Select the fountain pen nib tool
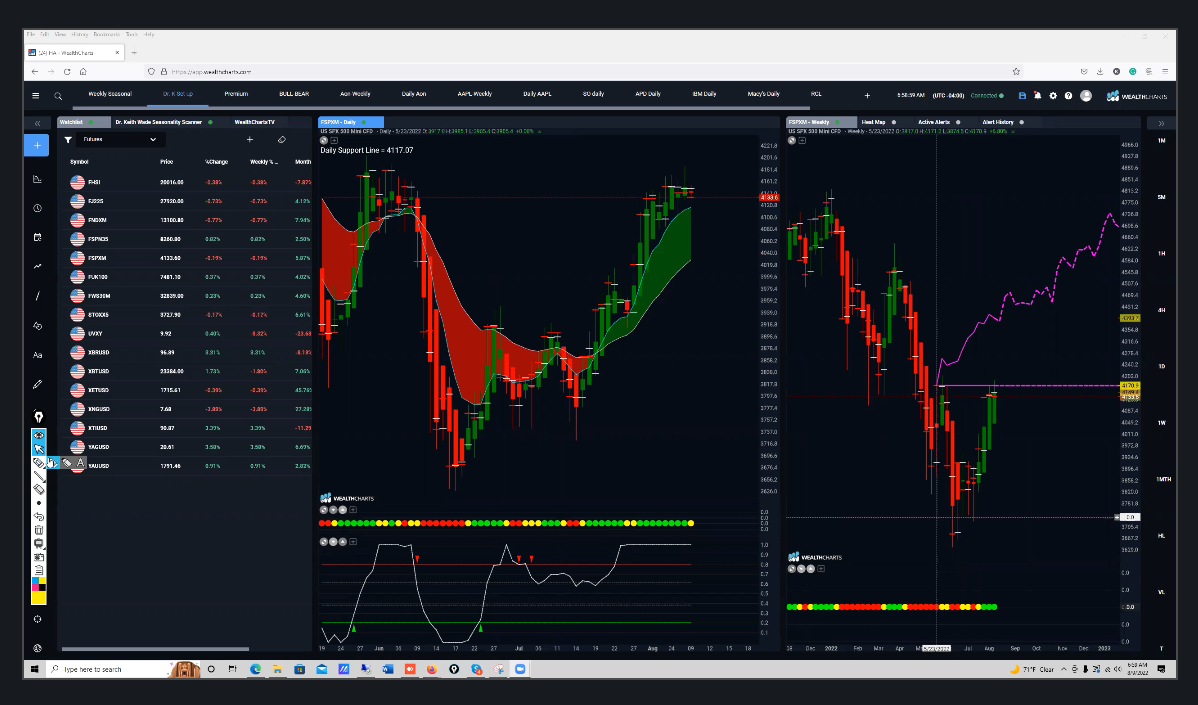The height and width of the screenshot is (705, 1198). 38,416
